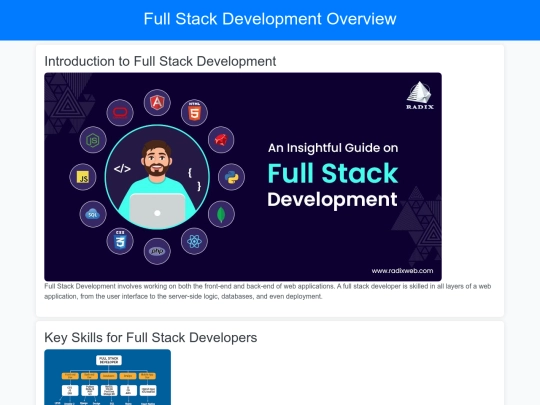Click the HTML5 badge icon

(x=194, y=113)
